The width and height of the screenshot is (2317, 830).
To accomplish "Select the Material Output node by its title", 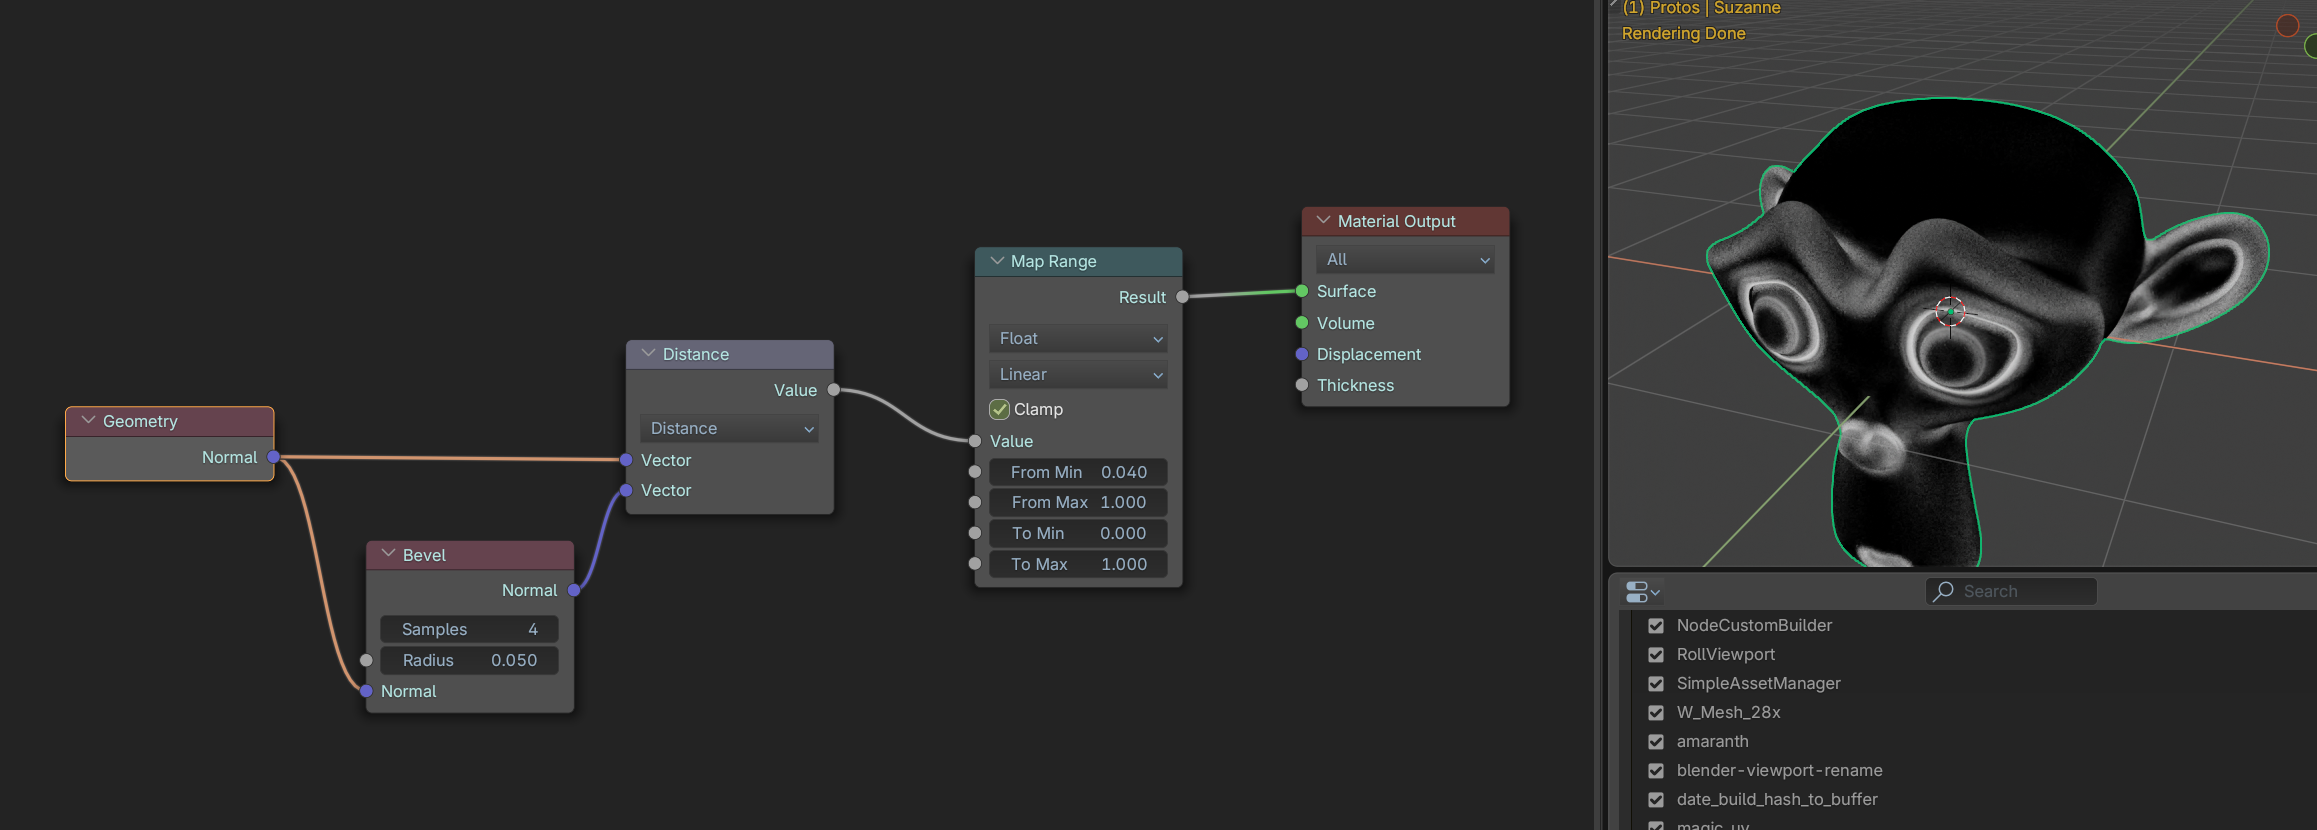I will (x=1397, y=221).
